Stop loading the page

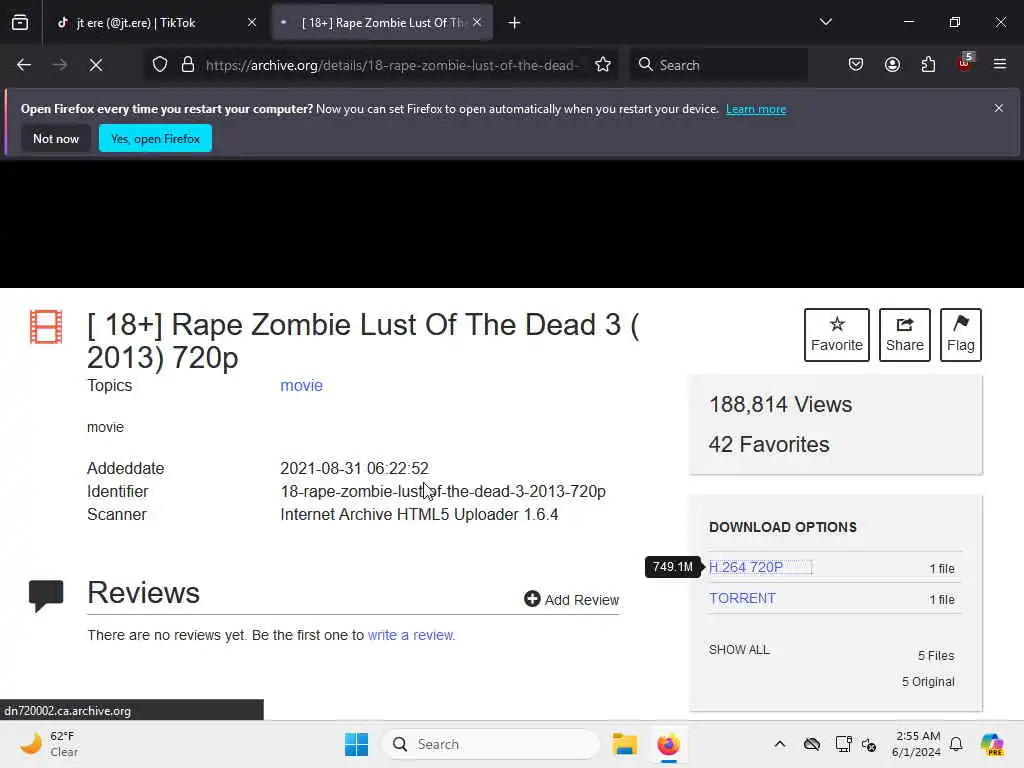pos(96,65)
